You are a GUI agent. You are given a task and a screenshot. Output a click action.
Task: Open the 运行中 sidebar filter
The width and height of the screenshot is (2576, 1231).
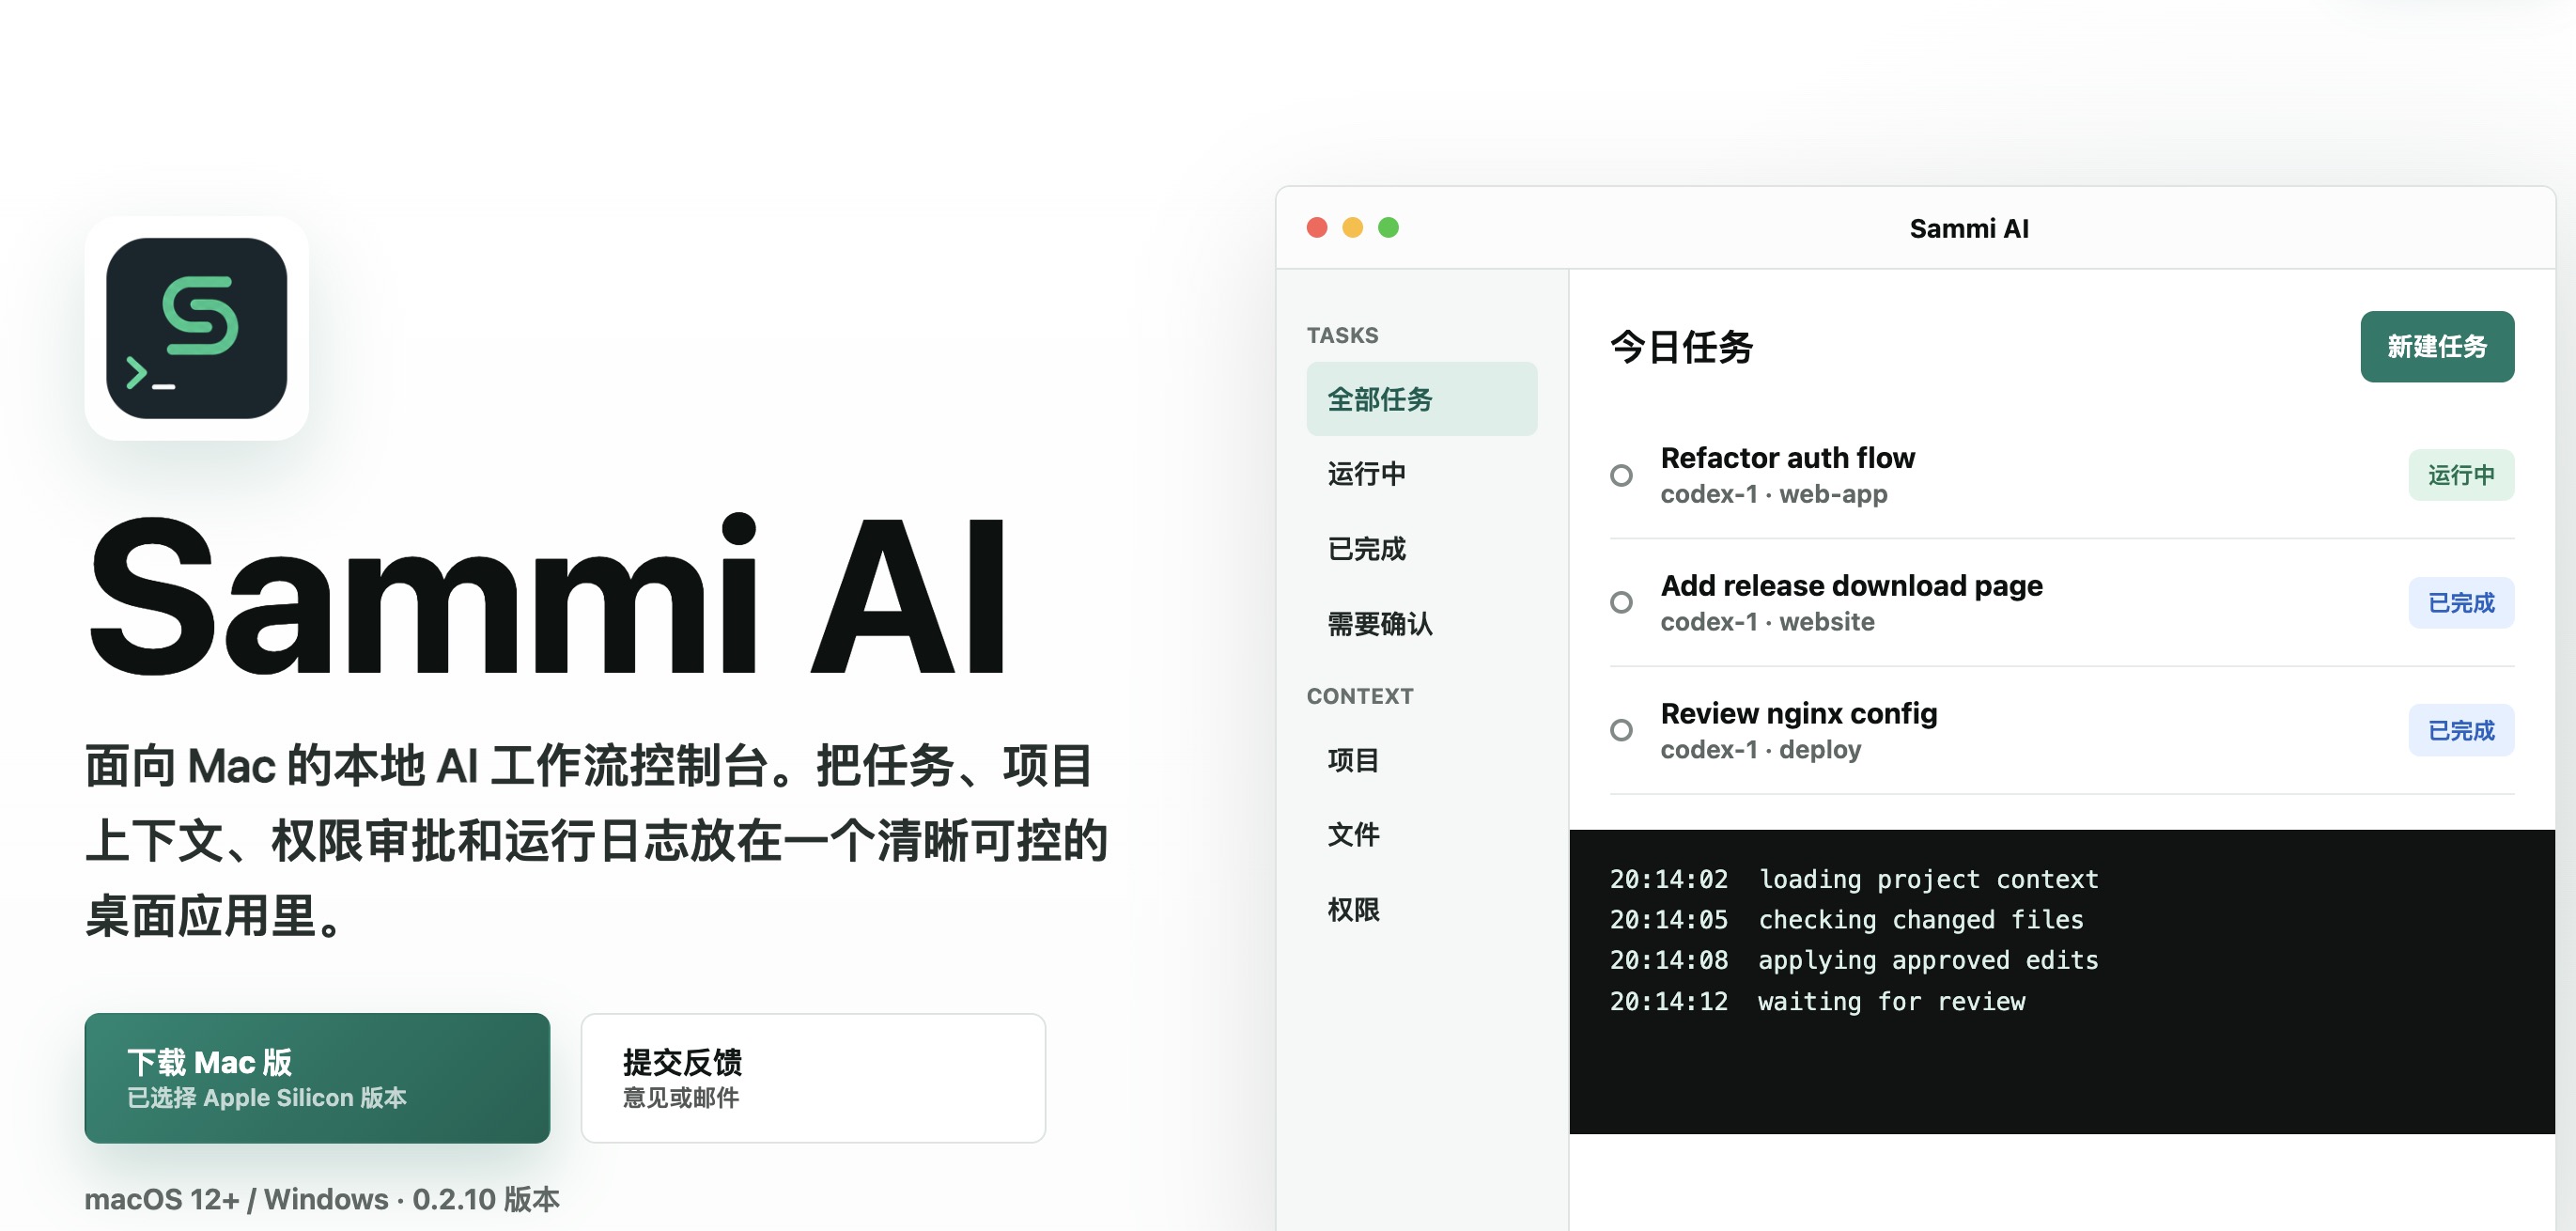pyautogui.click(x=1421, y=473)
